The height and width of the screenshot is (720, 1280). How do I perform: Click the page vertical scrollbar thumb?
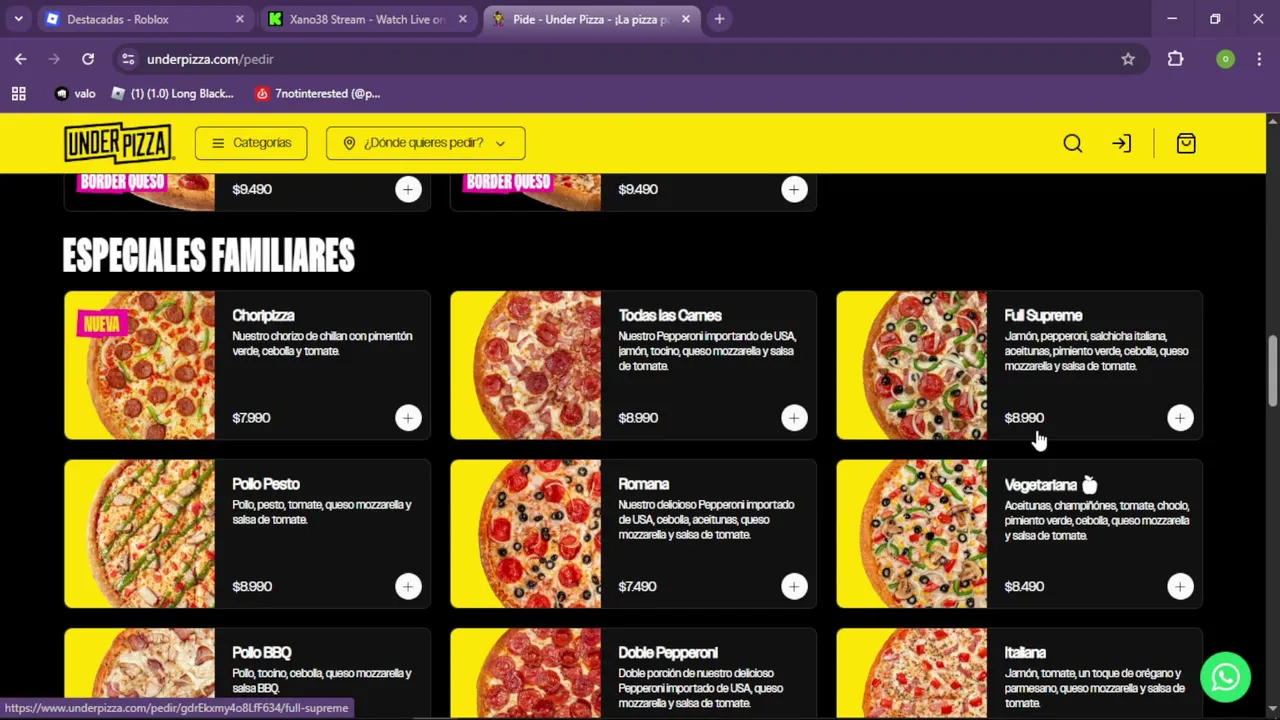point(1273,370)
